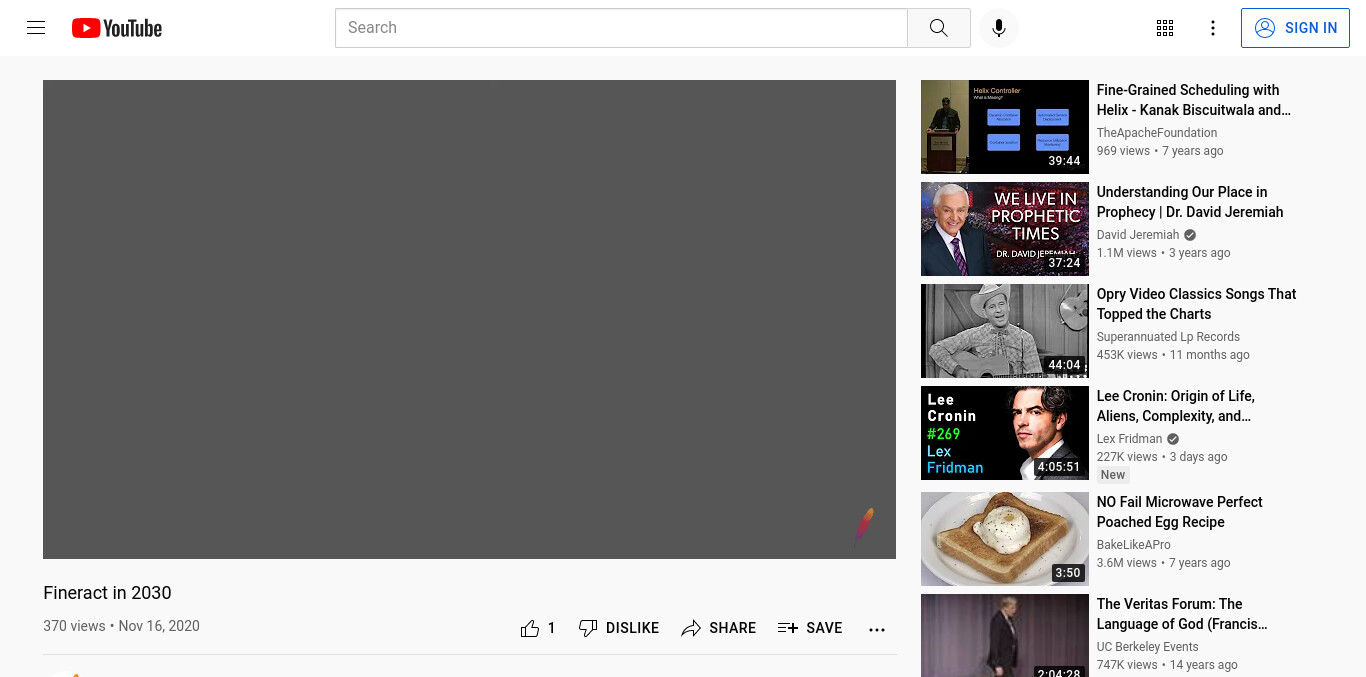Open 'Fine-Grained Scheduling with Helix' title
Viewport: 1366px width, 677px height.
tap(1194, 100)
